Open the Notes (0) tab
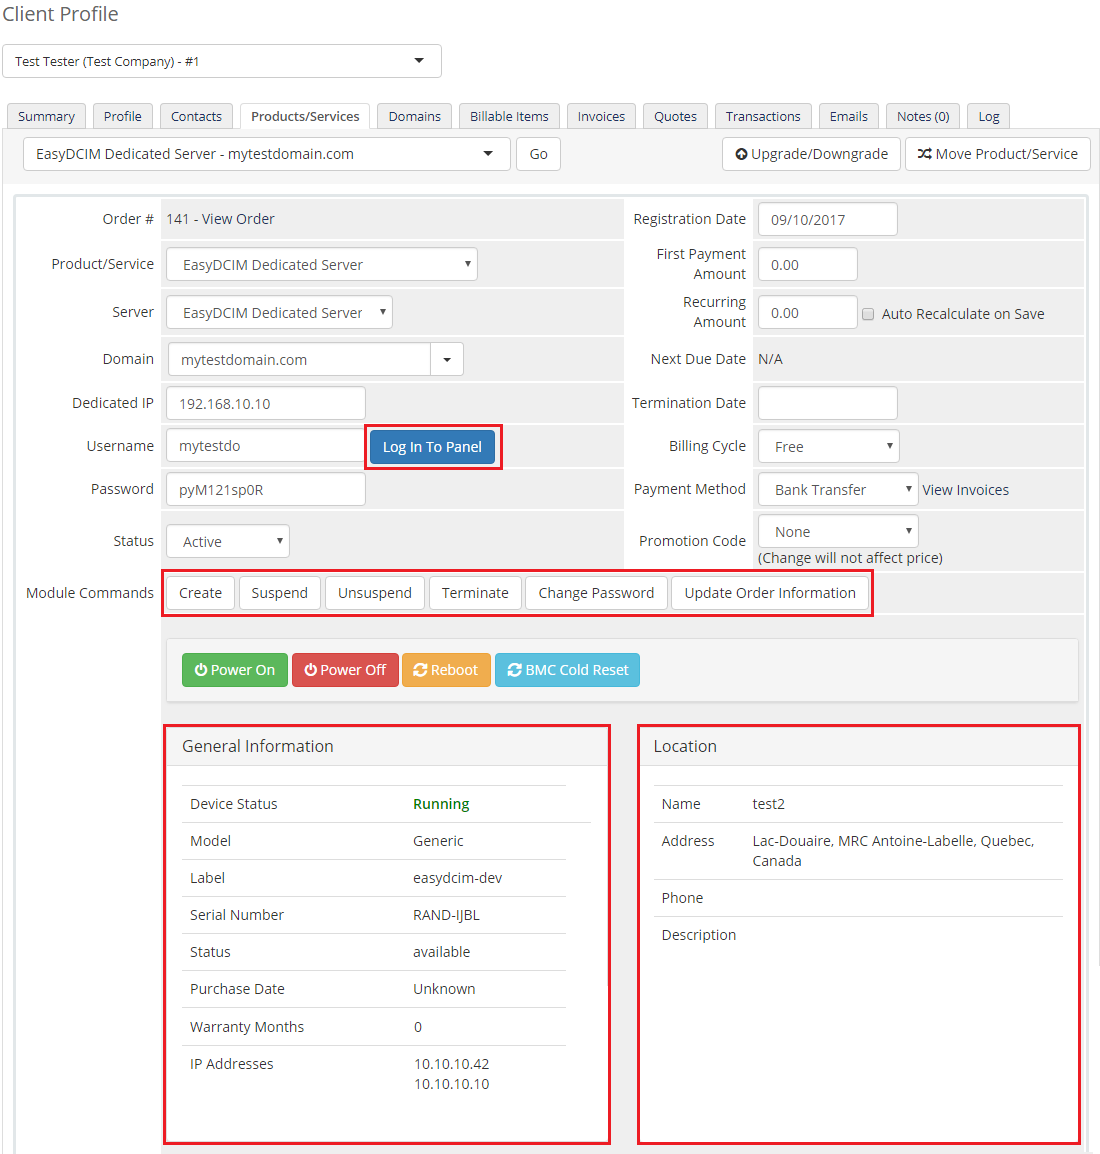Screen dimensions: 1100x1154 tap(923, 116)
